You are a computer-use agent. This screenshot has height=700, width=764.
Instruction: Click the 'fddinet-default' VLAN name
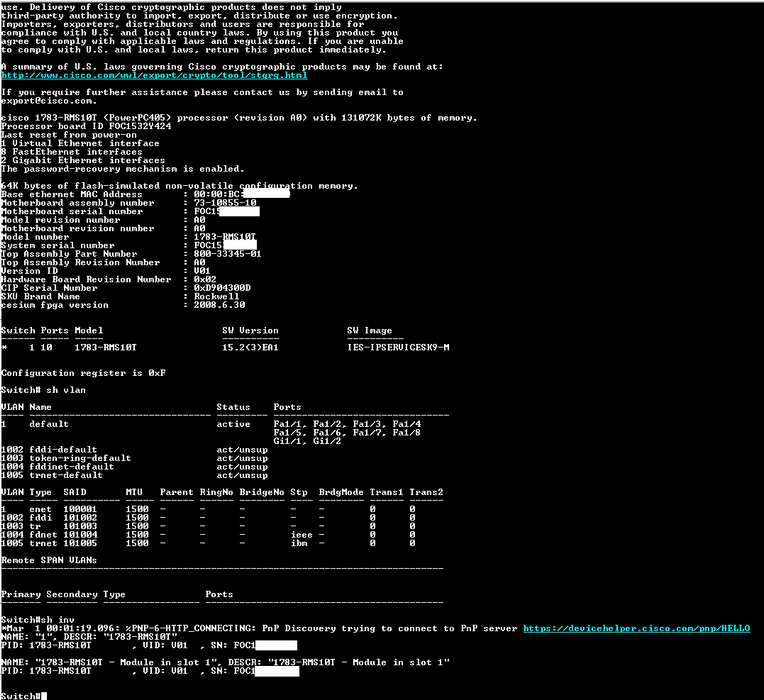pos(72,467)
